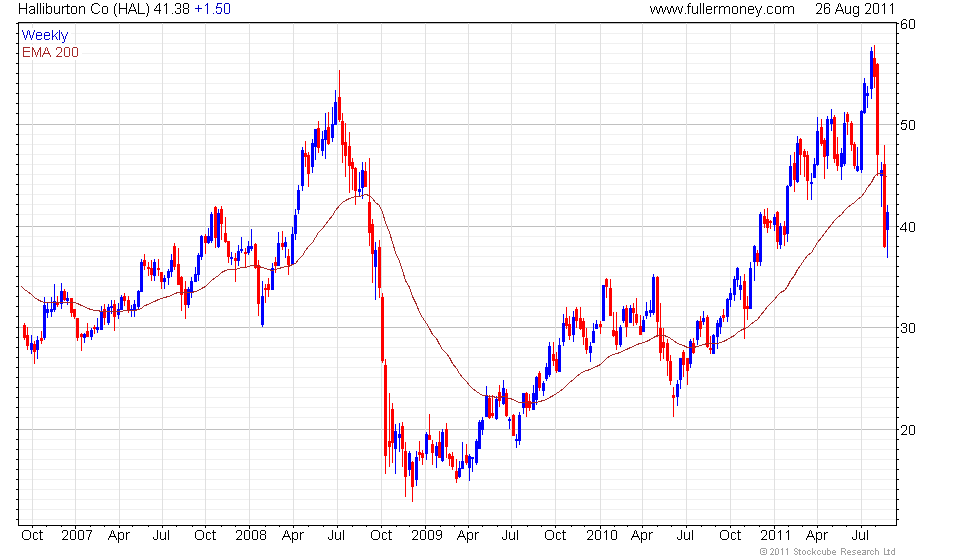Click the 2008 year label on time axis
Screen dimensions: 980x560
[251, 536]
